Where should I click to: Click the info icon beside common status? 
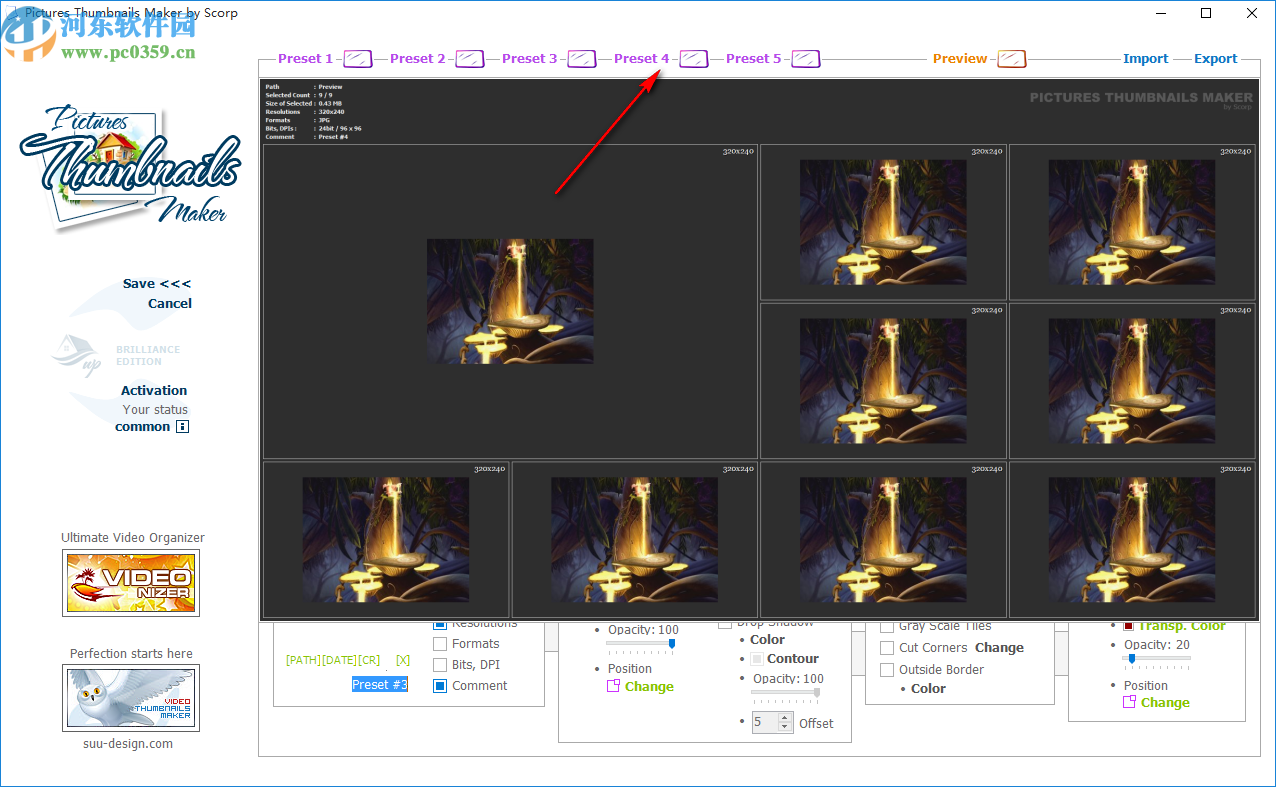(x=182, y=426)
